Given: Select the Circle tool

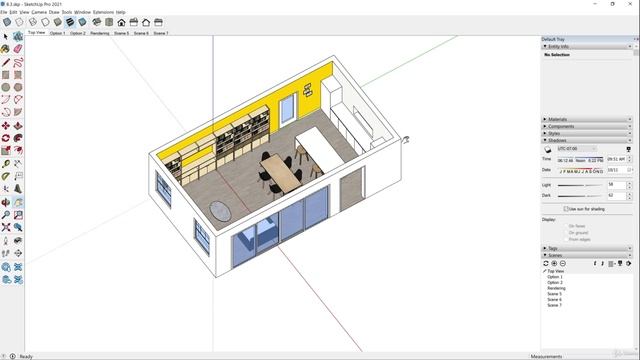Looking at the screenshot, I should pyautogui.click(x=6, y=87).
